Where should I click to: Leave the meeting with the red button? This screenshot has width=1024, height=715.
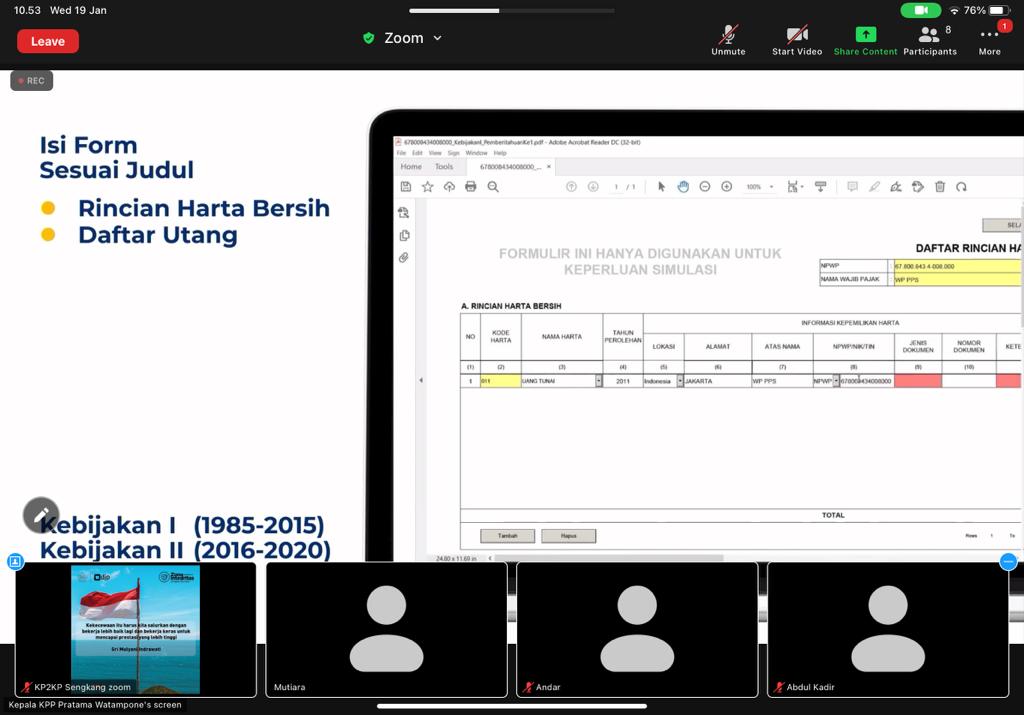tap(48, 41)
